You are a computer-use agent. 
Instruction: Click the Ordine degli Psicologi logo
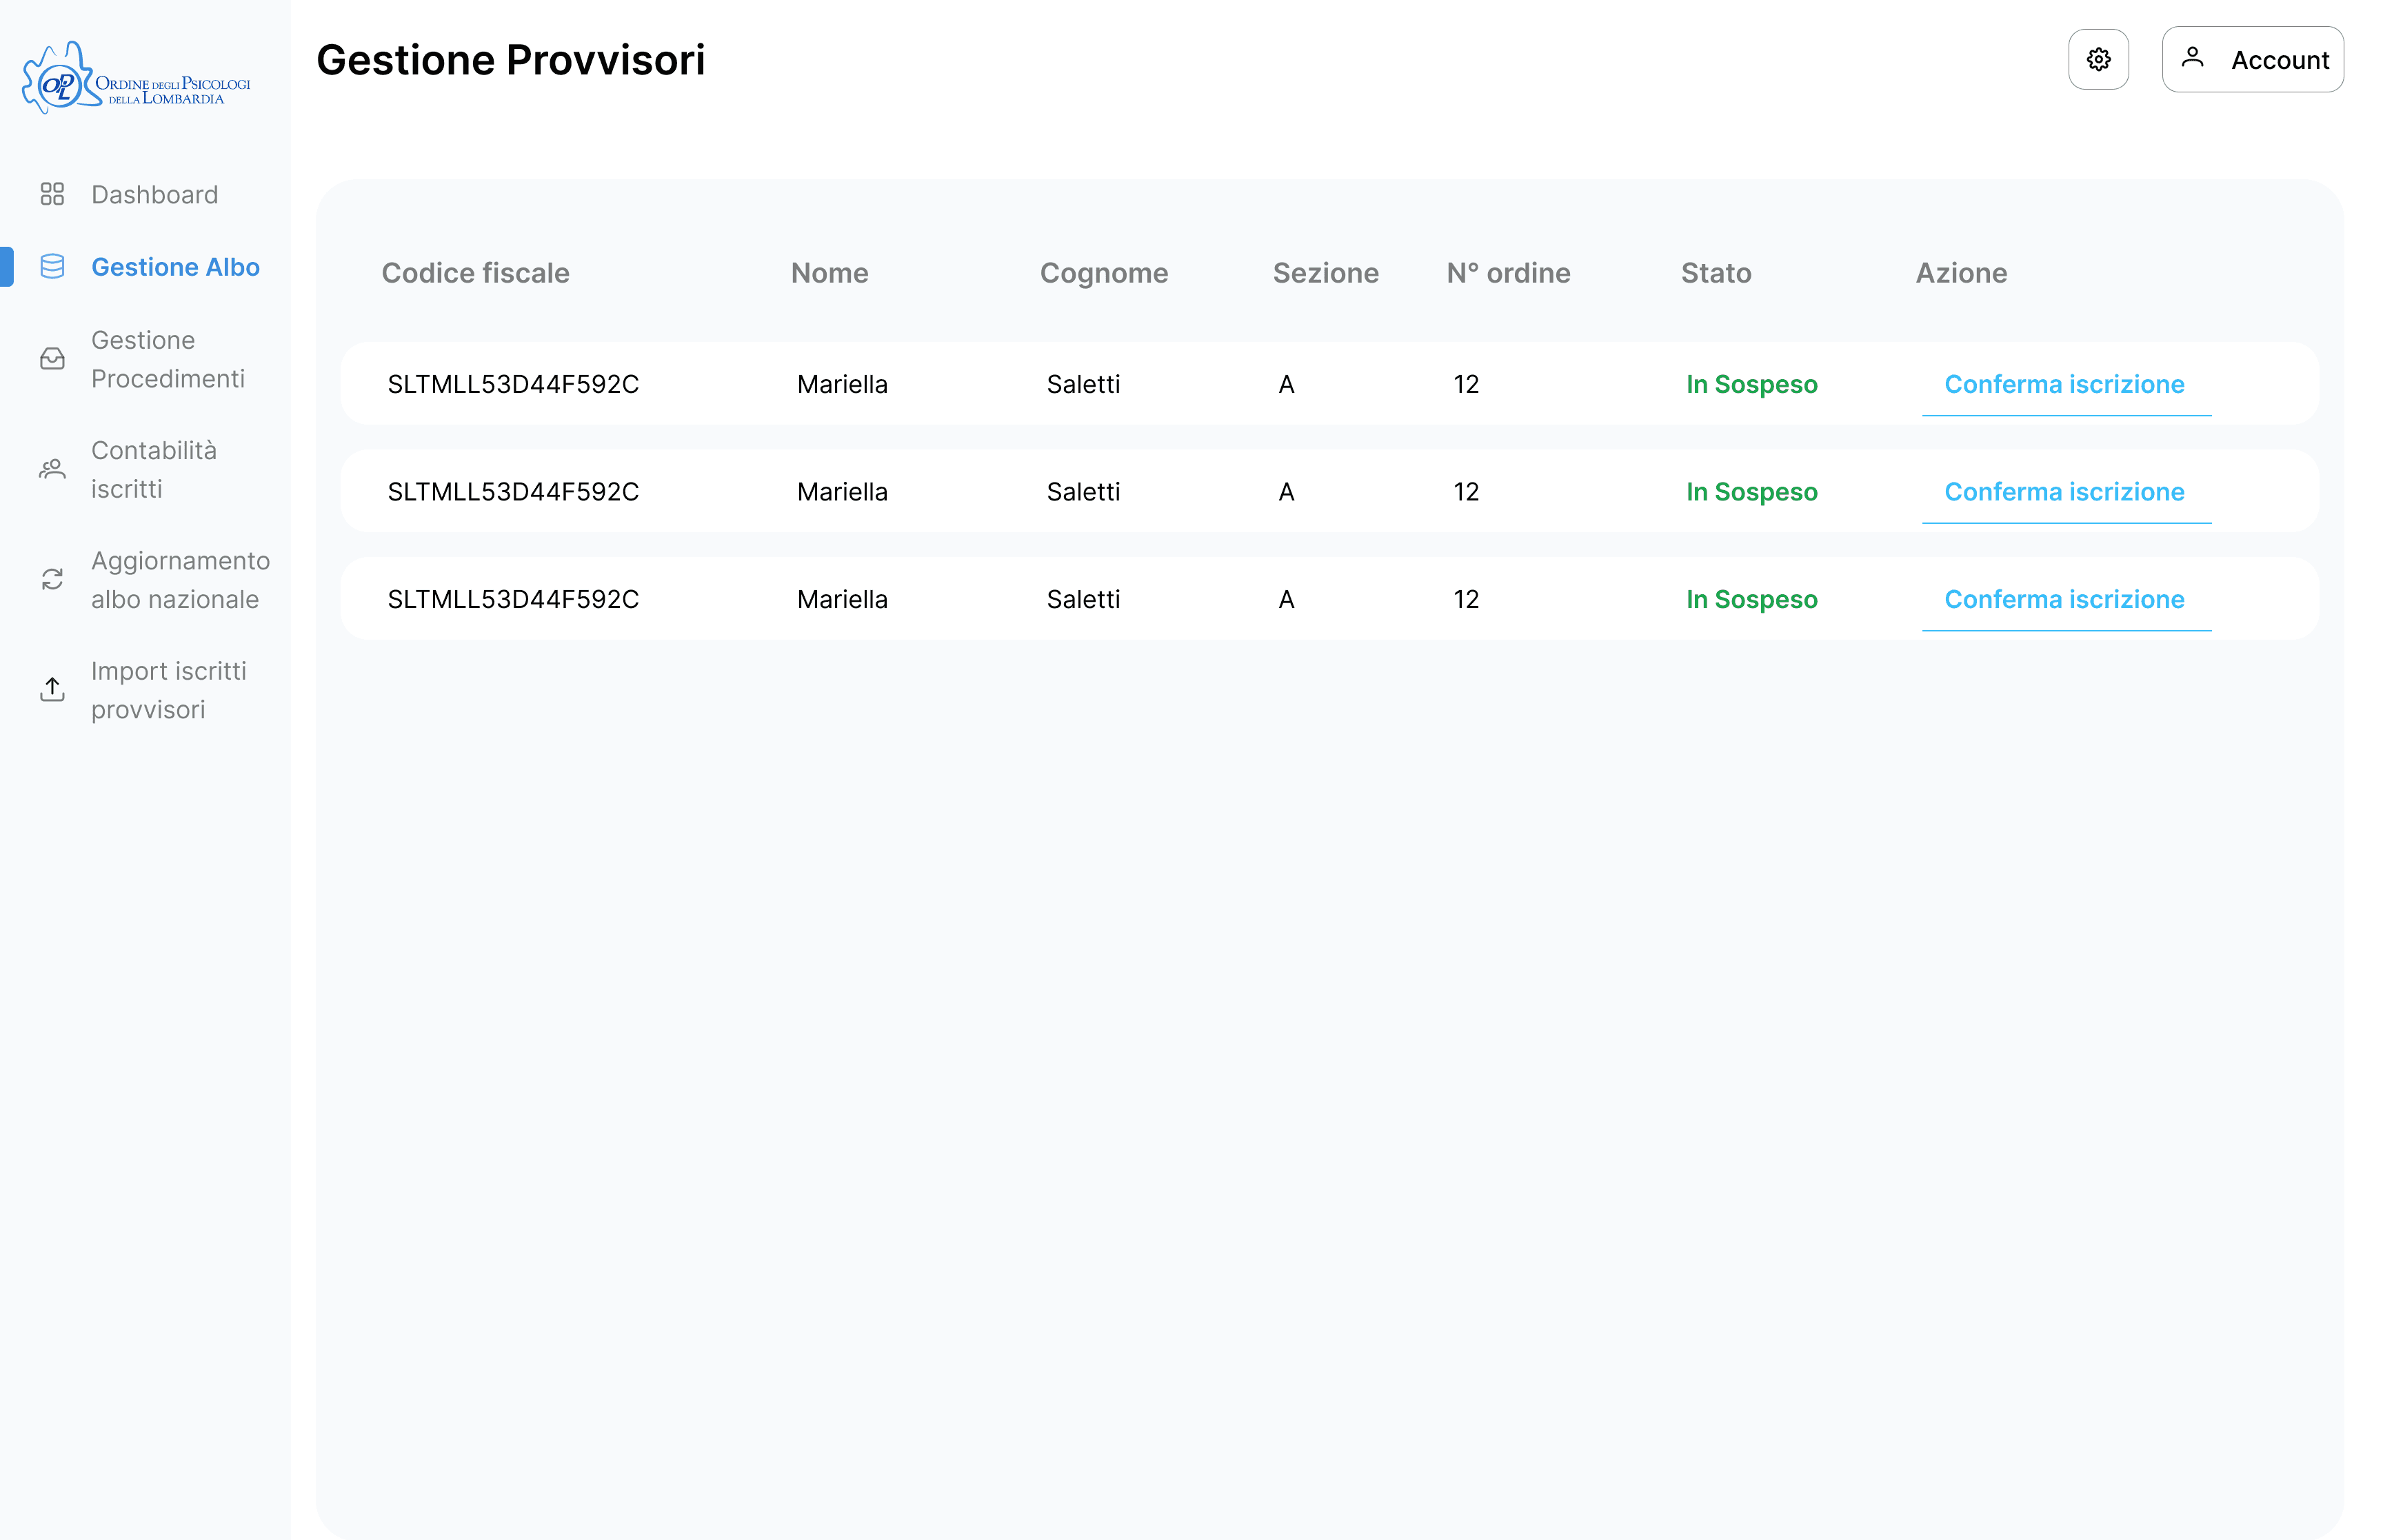point(136,78)
